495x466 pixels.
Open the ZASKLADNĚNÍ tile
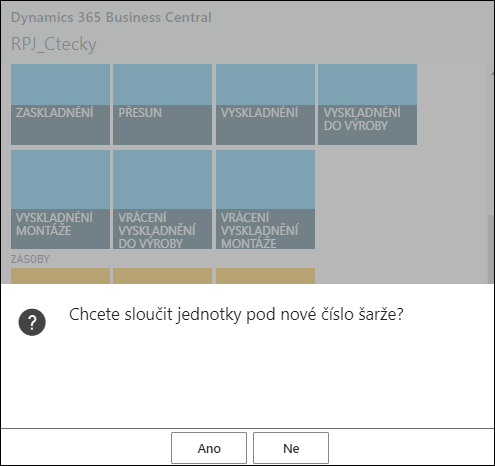(x=60, y=104)
